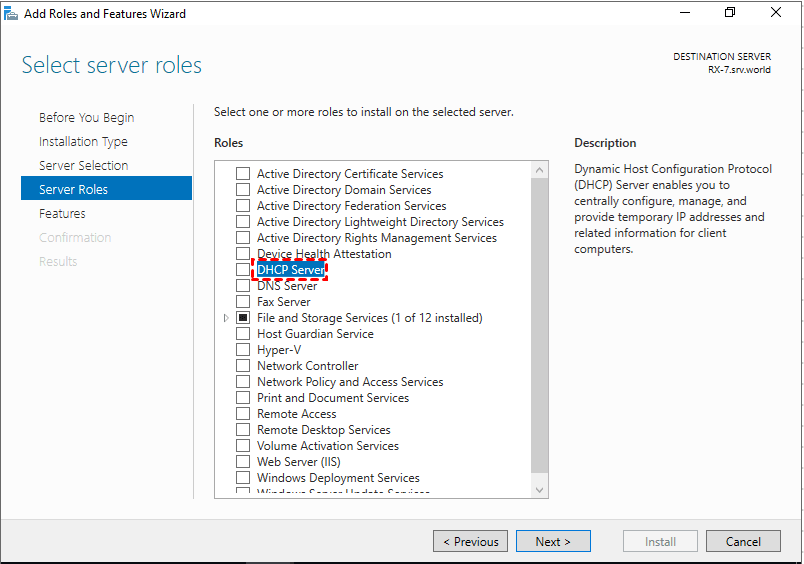Image resolution: width=804 pixels, height=564 pixels.
Task: Open the Installation Type step
Action: tap(83, 142)
